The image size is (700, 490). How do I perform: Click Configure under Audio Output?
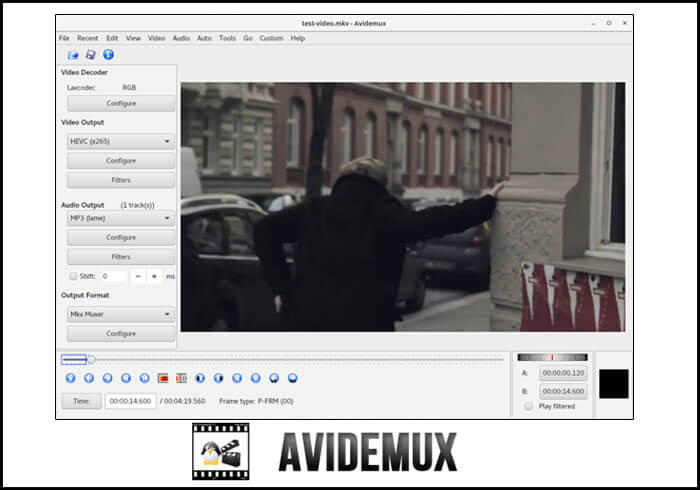pos(121,237)
